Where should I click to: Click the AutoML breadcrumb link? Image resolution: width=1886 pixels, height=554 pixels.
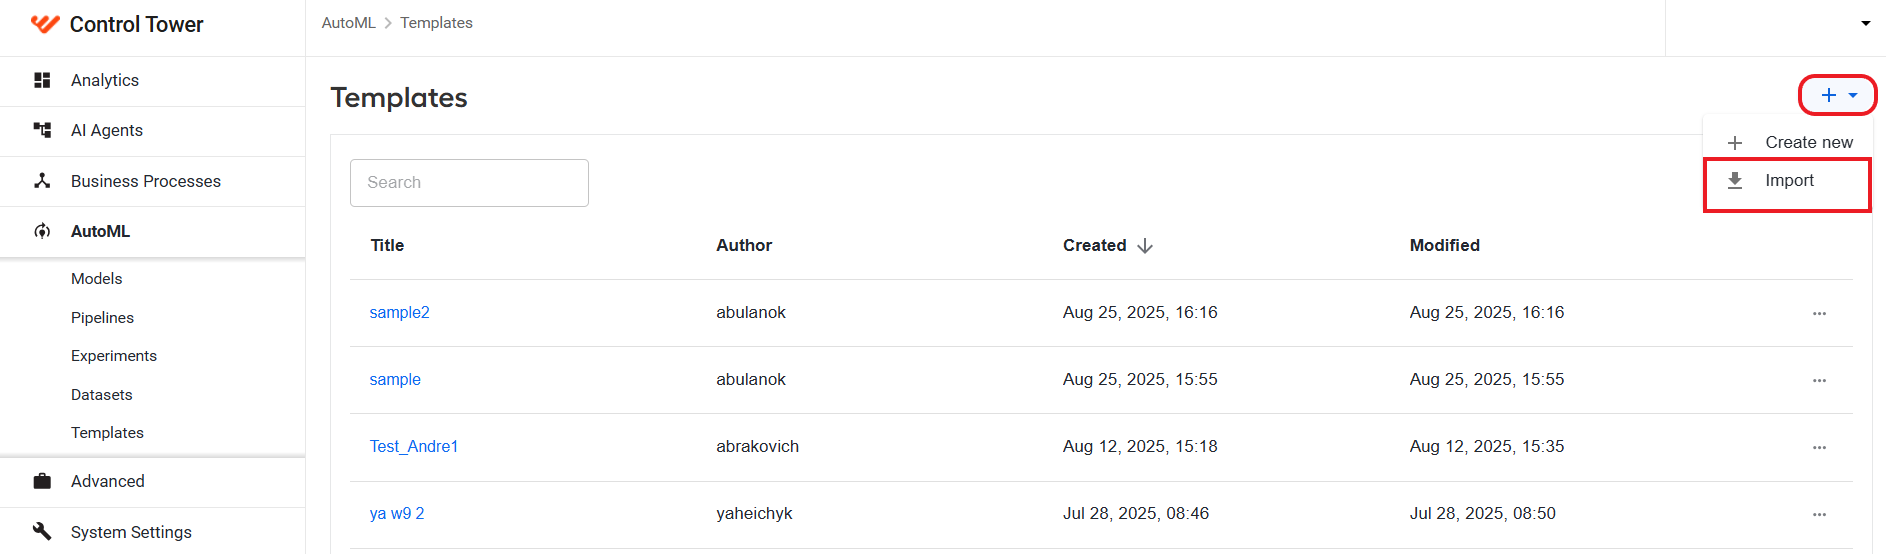[348, 23]
